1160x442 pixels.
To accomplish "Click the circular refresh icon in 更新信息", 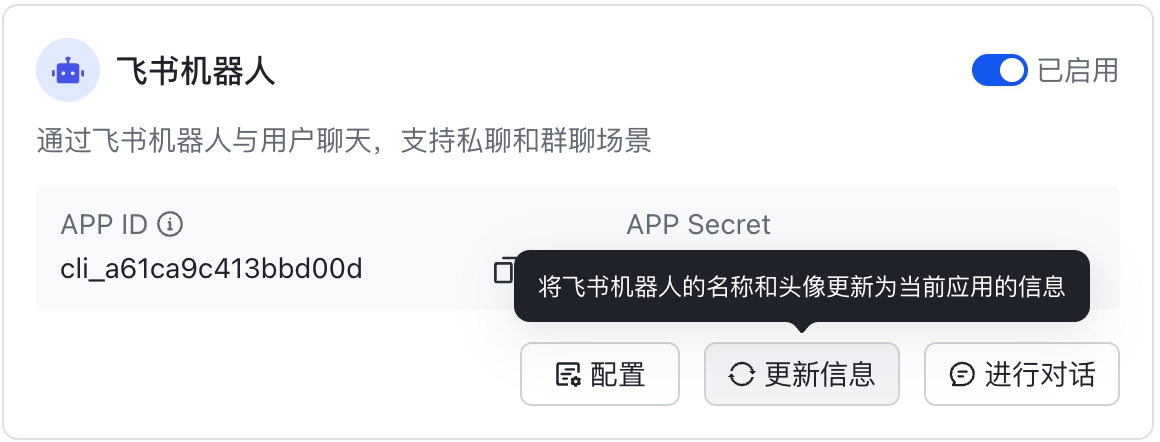I will click(741, 375).
